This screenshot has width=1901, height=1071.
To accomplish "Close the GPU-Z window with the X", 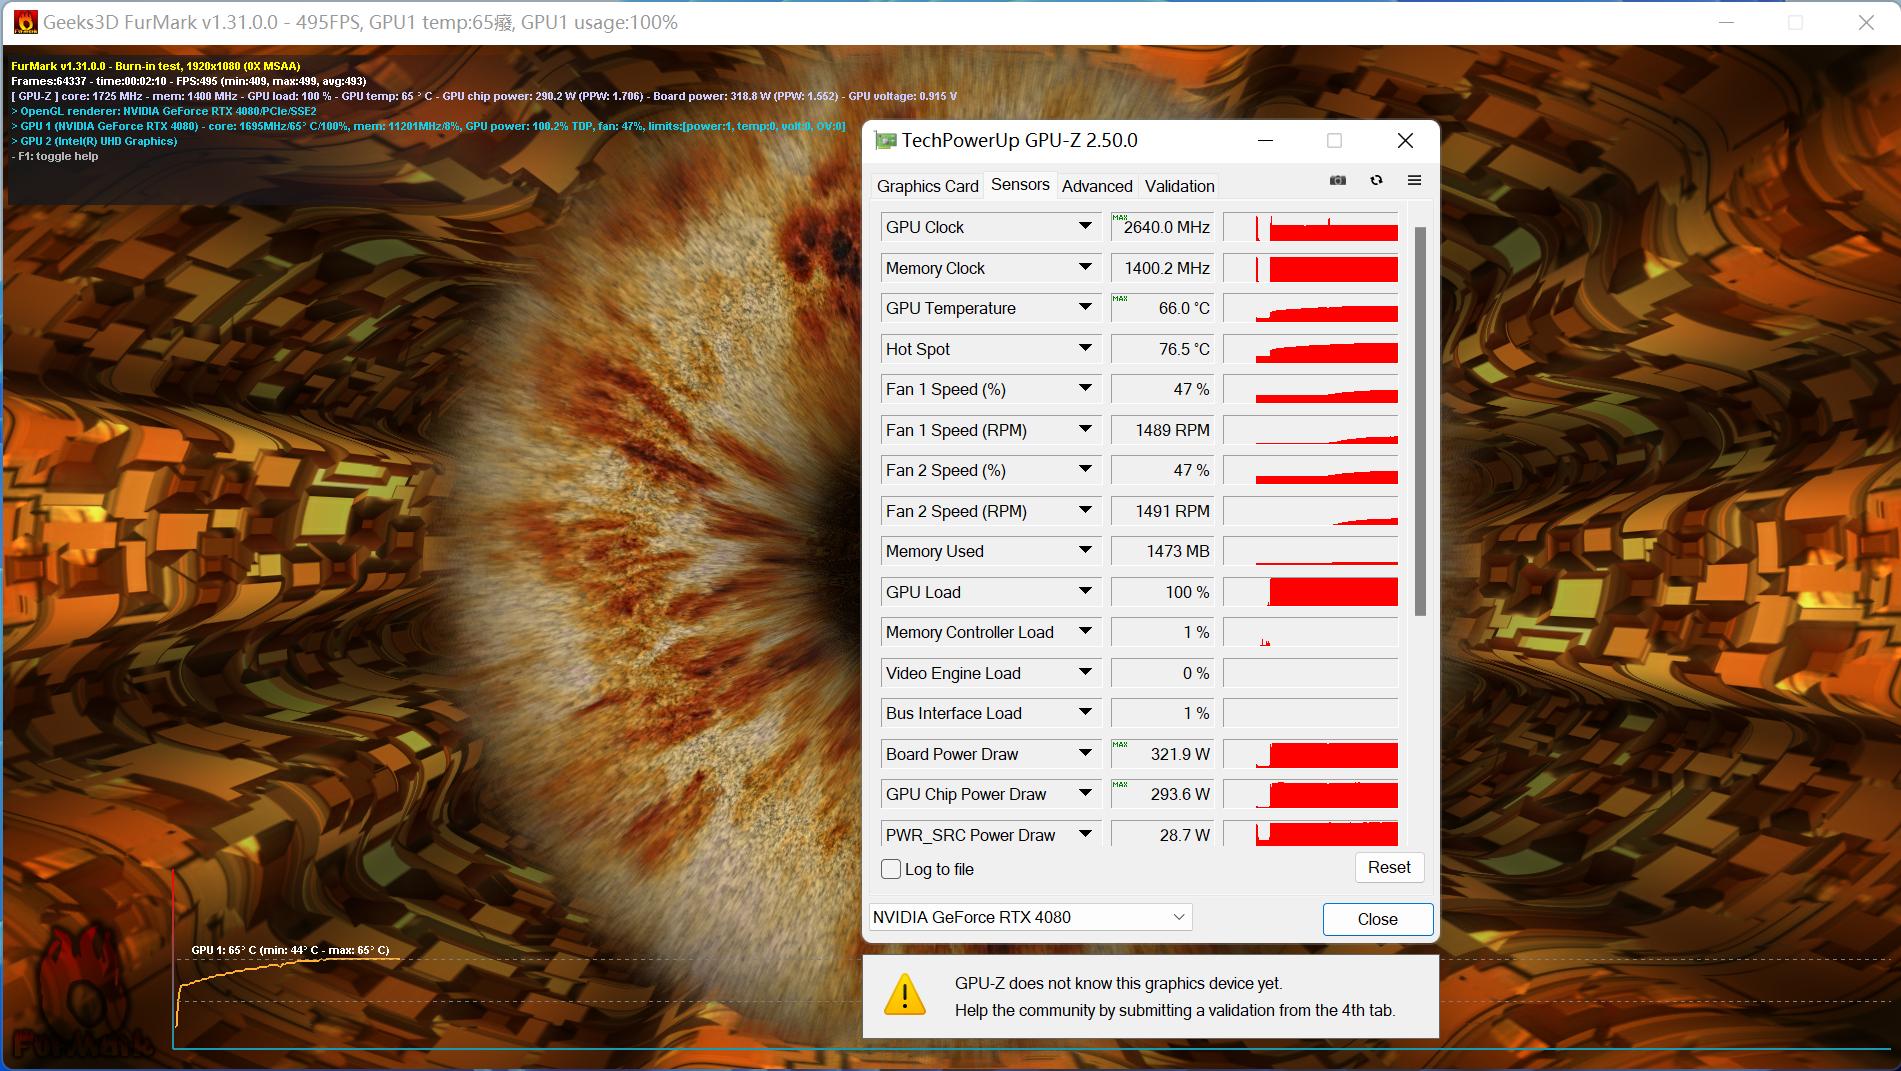I will pyautogui.click(x=1405, y=141).
